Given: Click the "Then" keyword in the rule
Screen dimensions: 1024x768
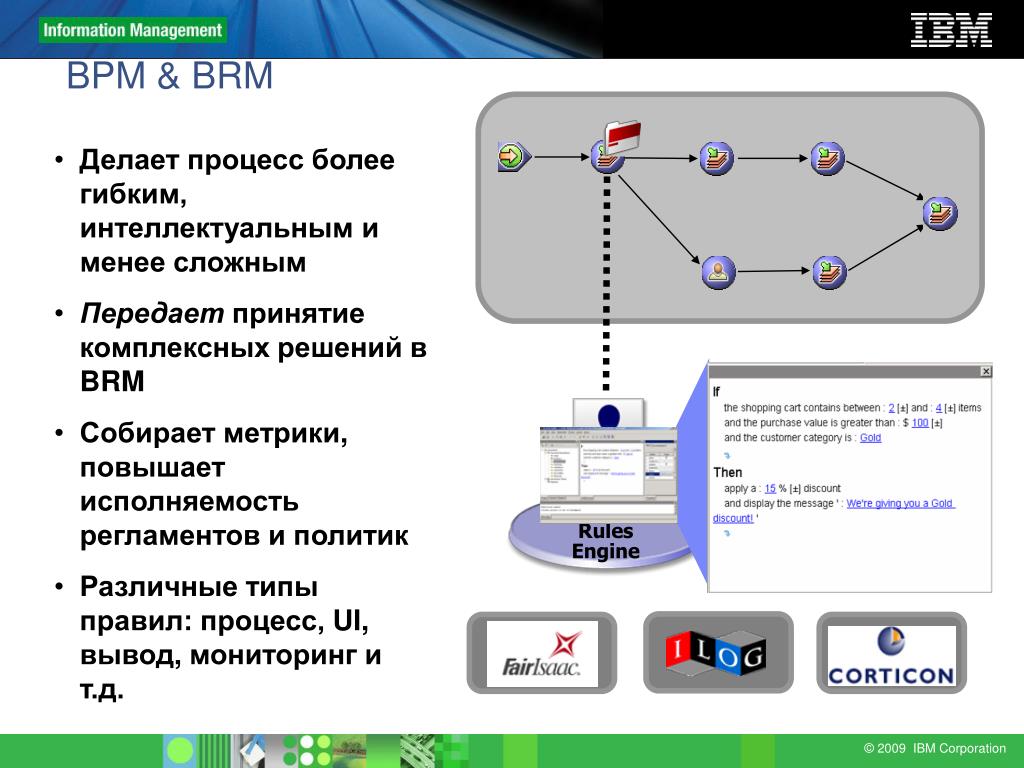Looking at the screenshot, I should pyautogui.click(x=728, y=472).
